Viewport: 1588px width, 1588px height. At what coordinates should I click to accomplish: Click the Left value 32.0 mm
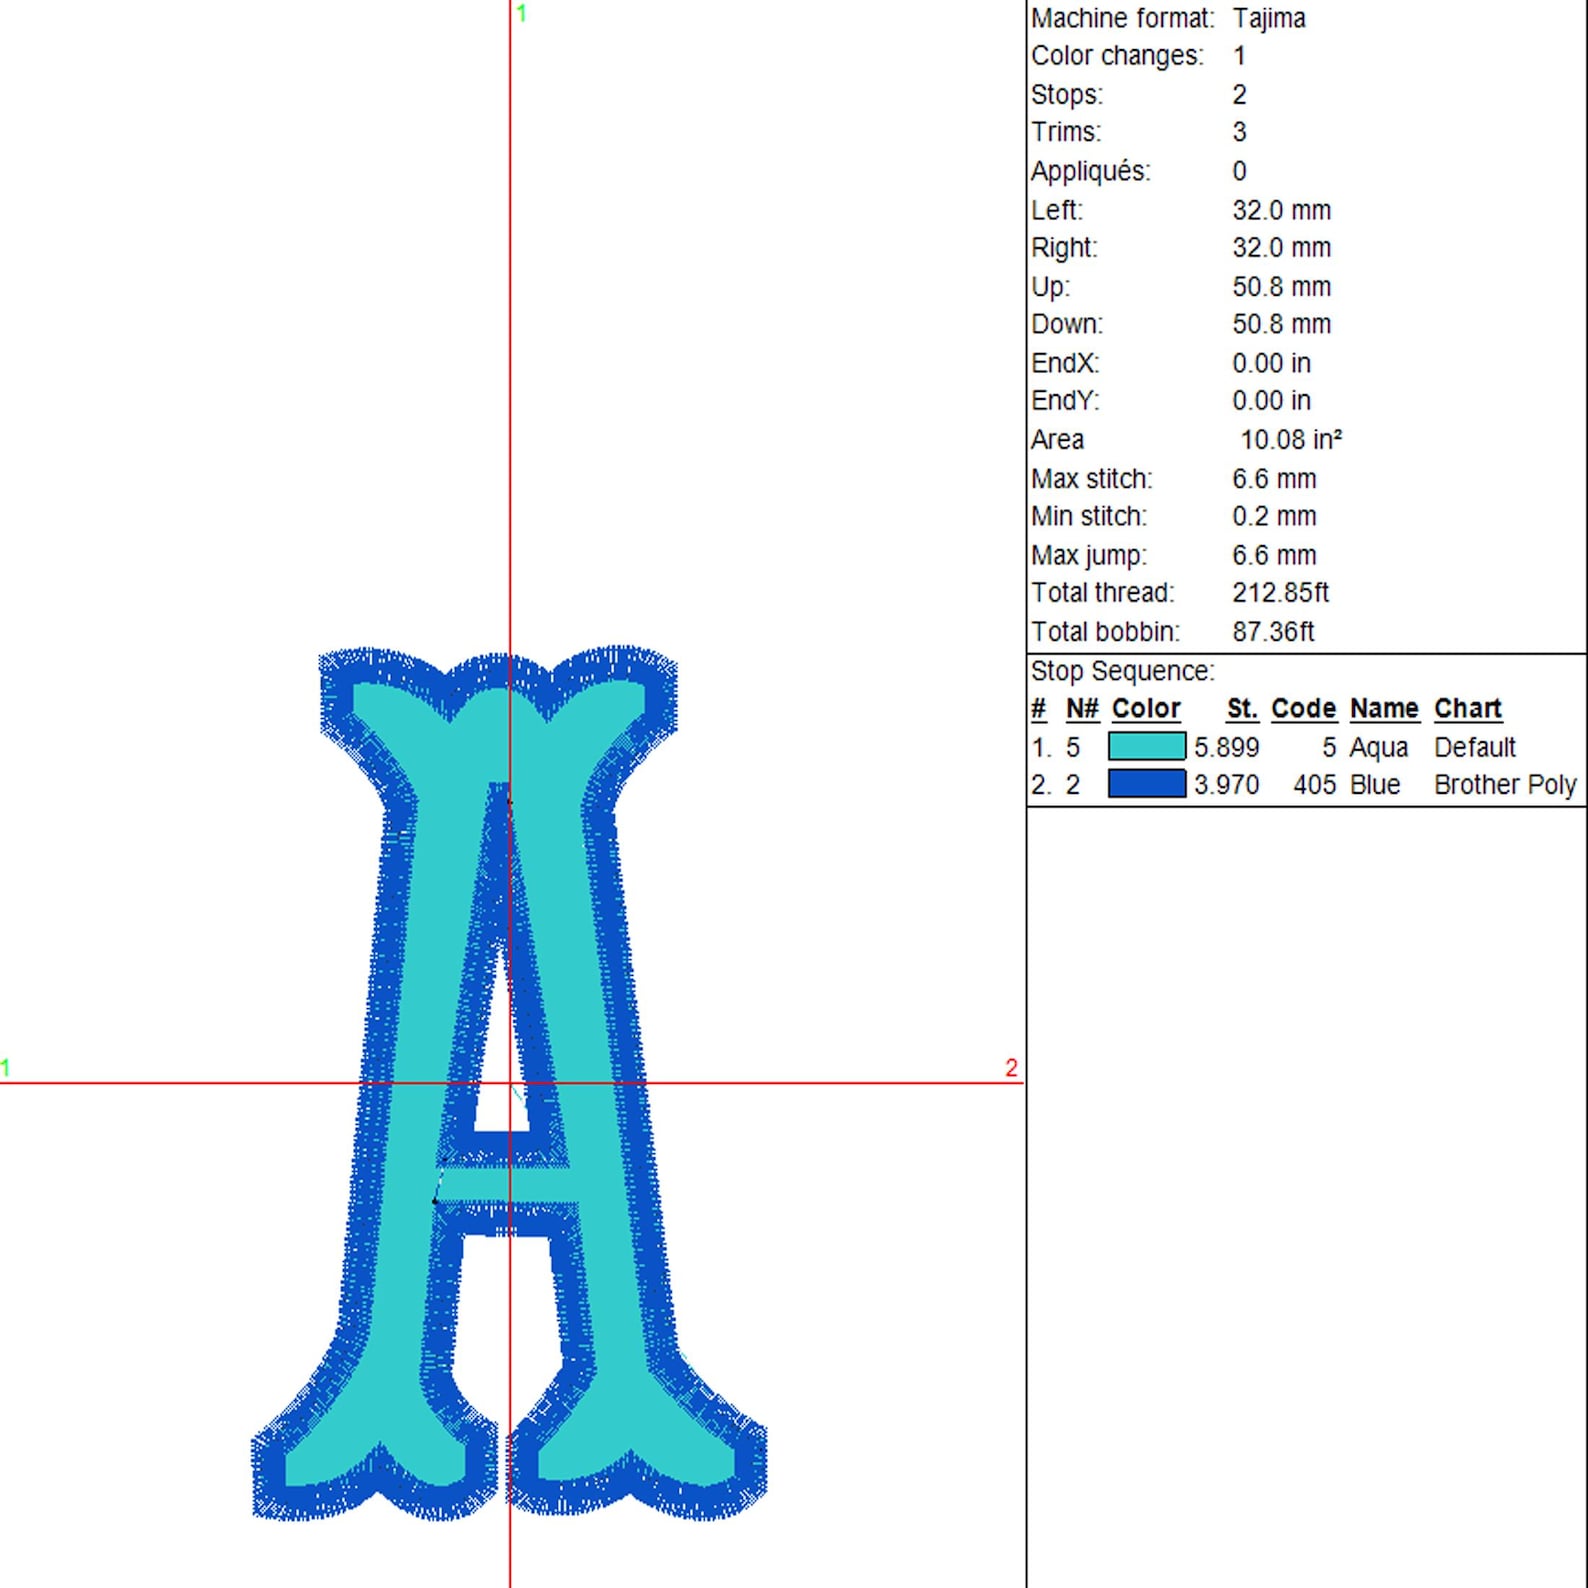coord(1281,210)
